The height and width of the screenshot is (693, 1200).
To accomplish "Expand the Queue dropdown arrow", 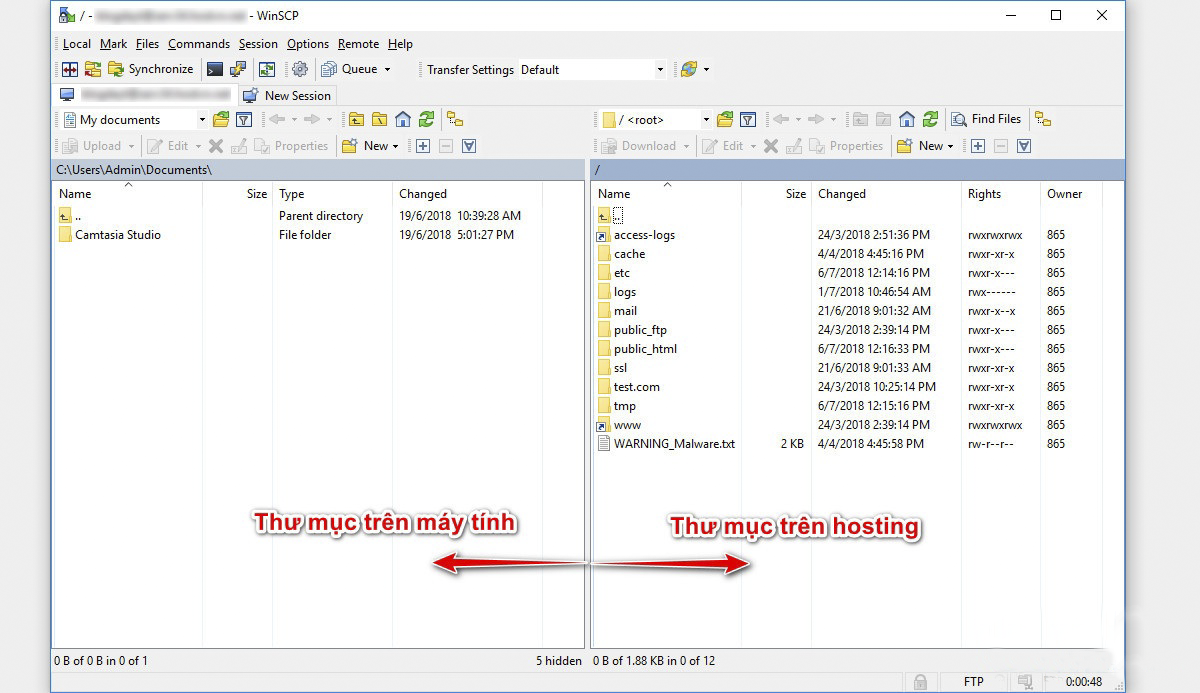I will click(x=388, y=69).
